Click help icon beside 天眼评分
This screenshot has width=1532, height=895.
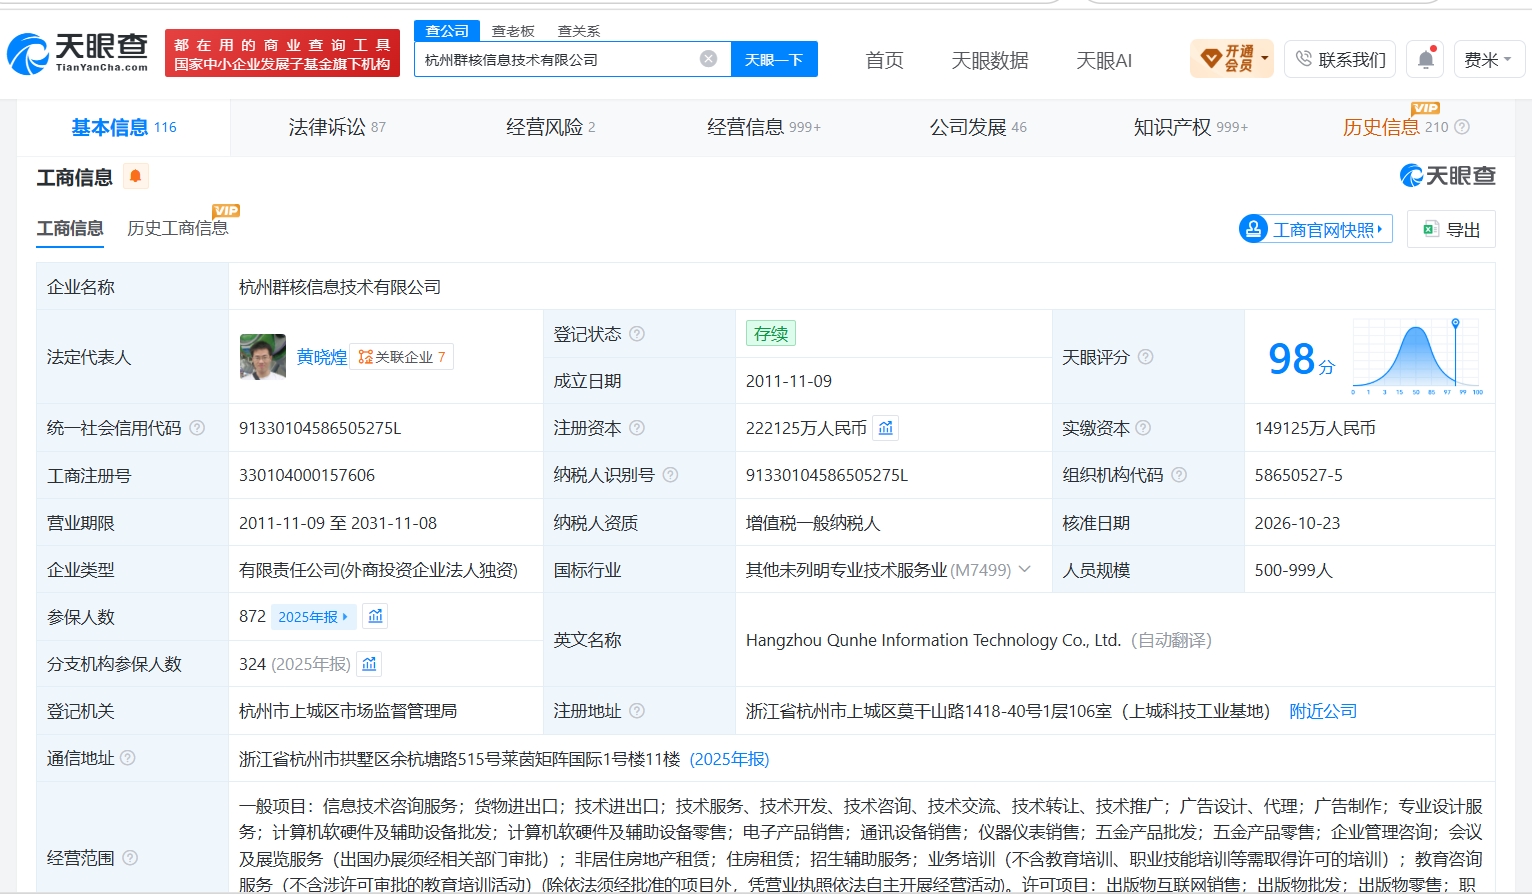1146,357
